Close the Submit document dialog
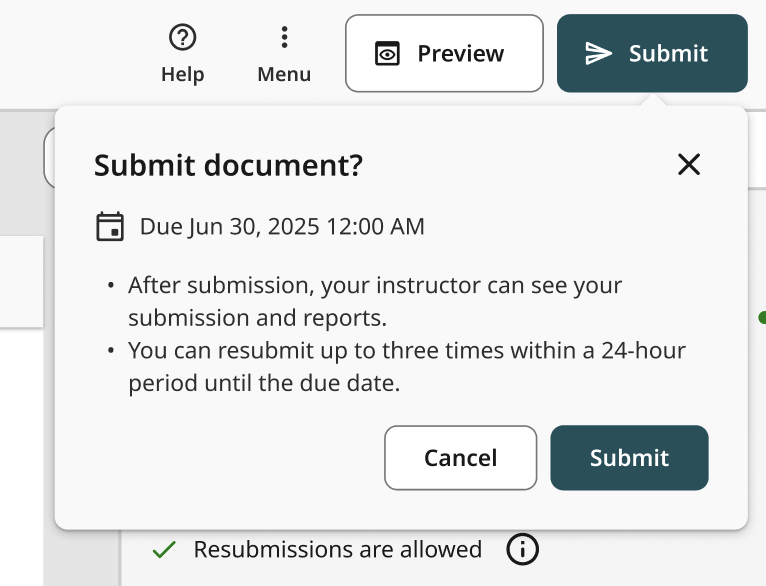The height and width of the screenshot is (586, 766). (x=689, y=165)
